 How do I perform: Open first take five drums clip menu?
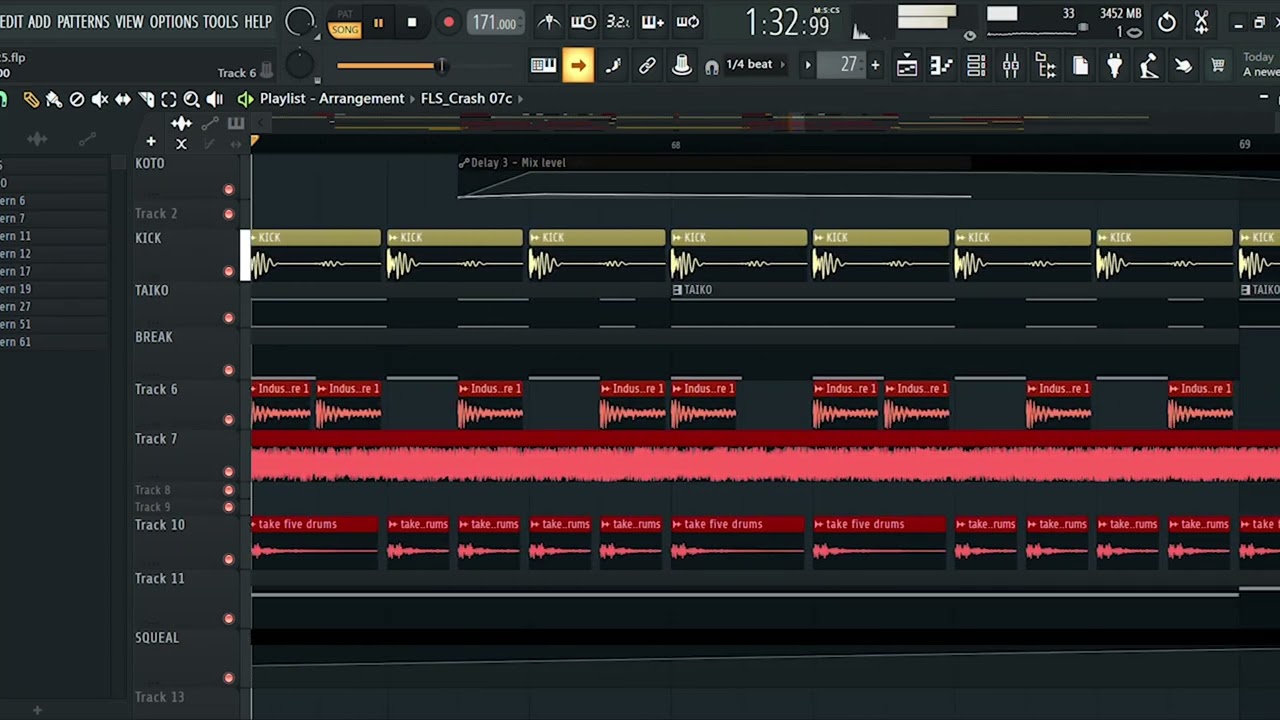coord(255,524)
